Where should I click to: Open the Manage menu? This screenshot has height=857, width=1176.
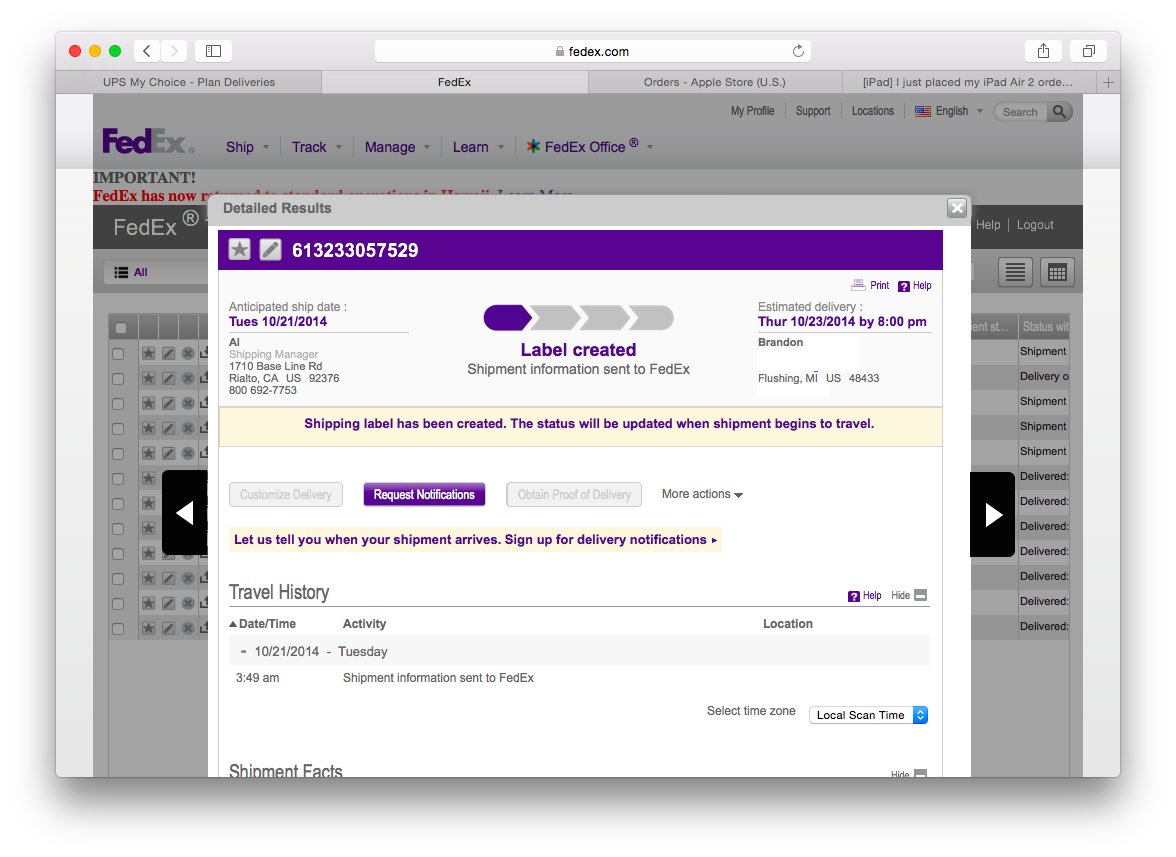[x=398, y=147]
